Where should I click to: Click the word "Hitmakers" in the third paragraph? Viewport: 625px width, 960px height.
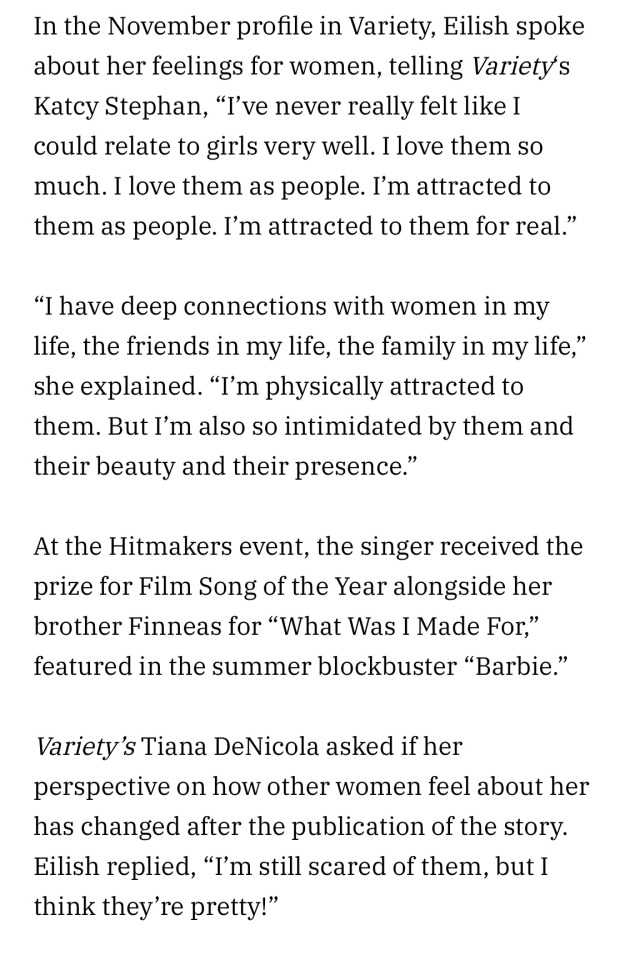click(x=165, y=546)
